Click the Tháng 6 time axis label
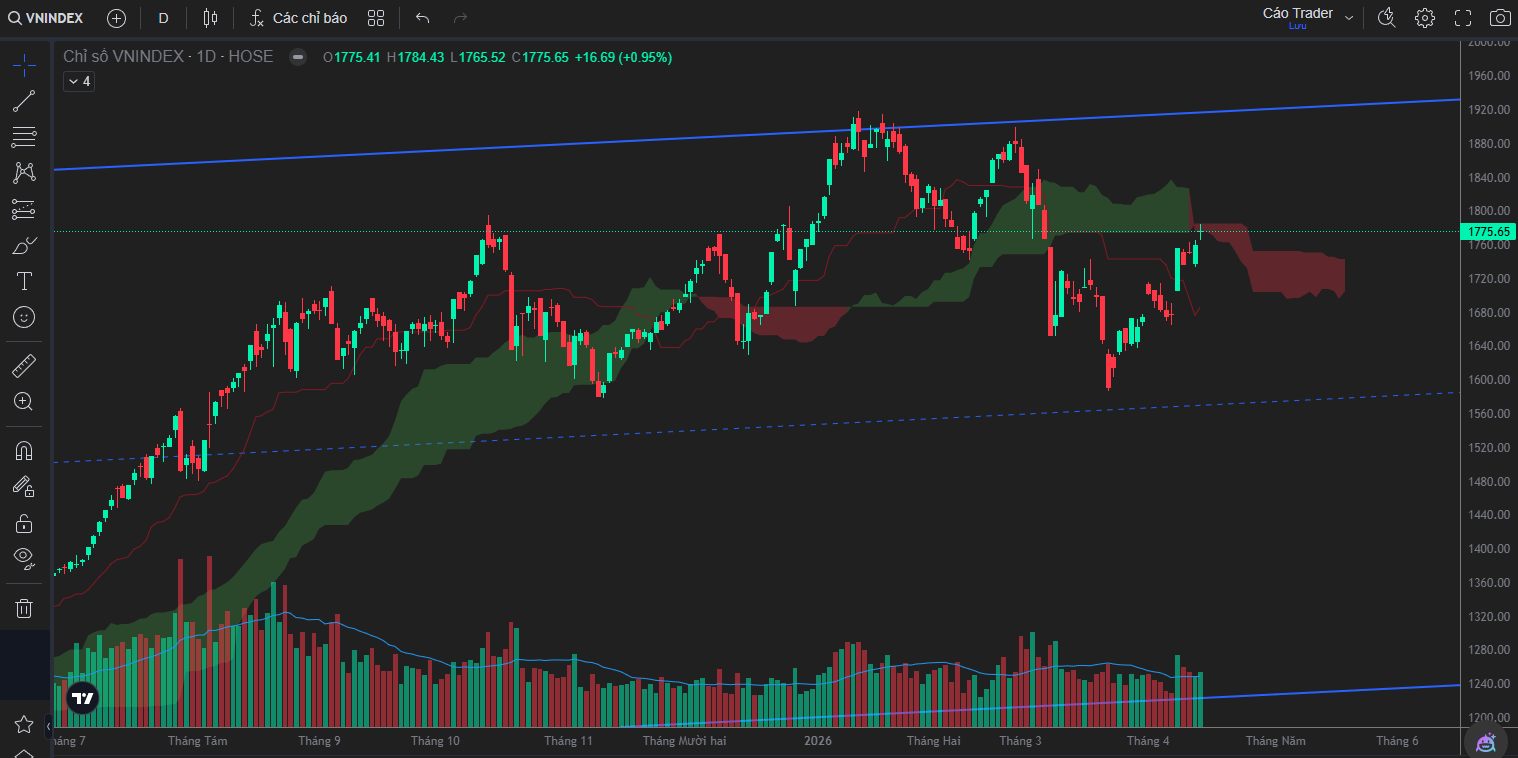The height and width of the screenshot is (758, 1518). pyautogui.click(x=1397, y=741)
